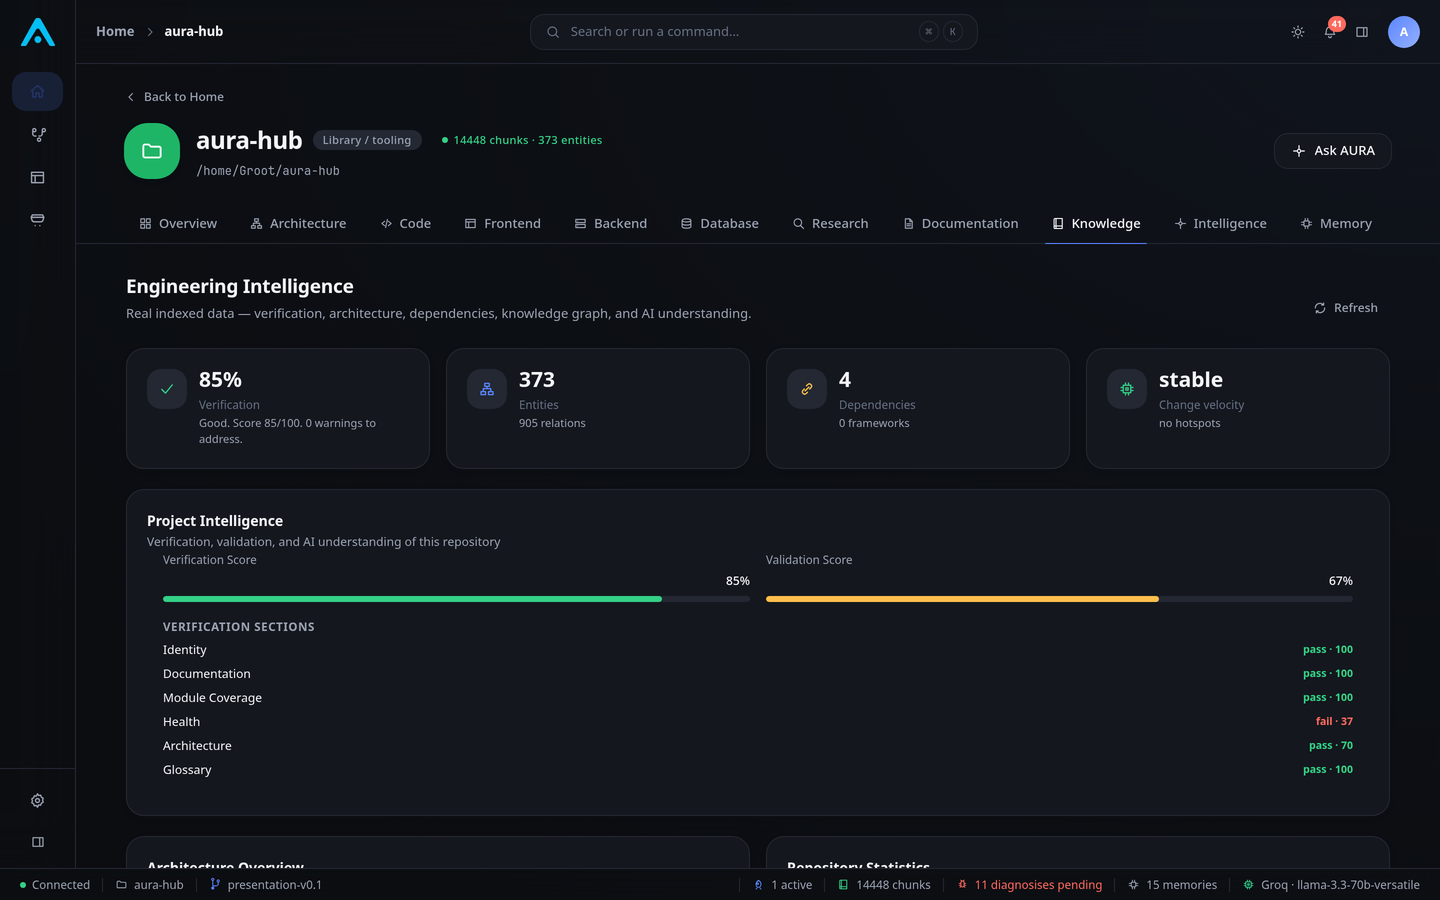Click the Ask AURA button

pos(1333,151)
